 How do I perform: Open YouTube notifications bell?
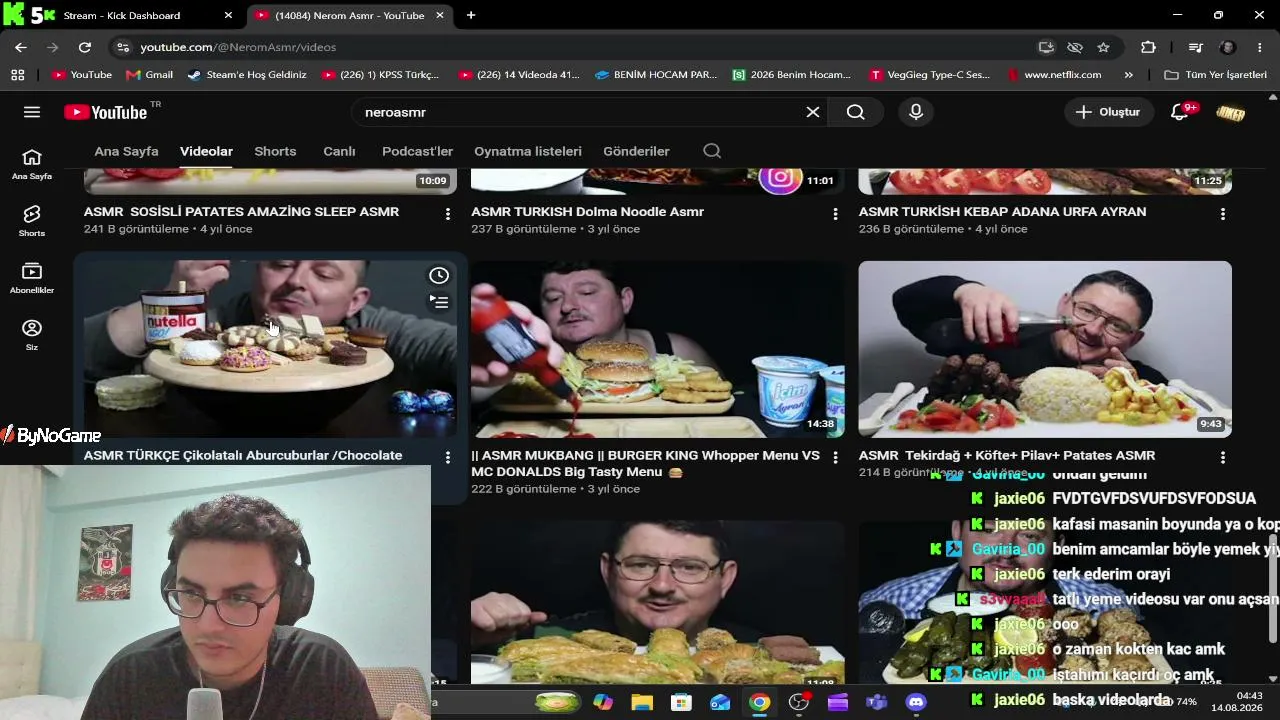[1180, 112]
